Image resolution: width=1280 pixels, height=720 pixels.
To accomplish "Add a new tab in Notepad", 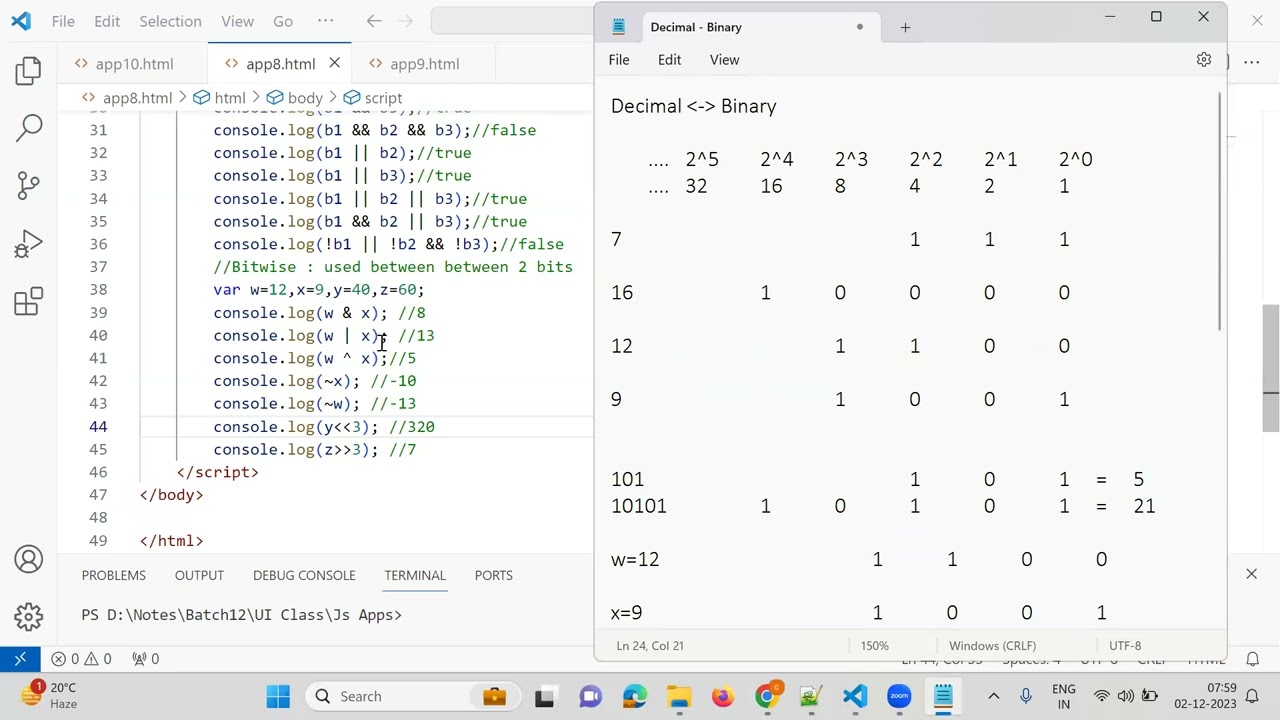I will coord(905,27).
